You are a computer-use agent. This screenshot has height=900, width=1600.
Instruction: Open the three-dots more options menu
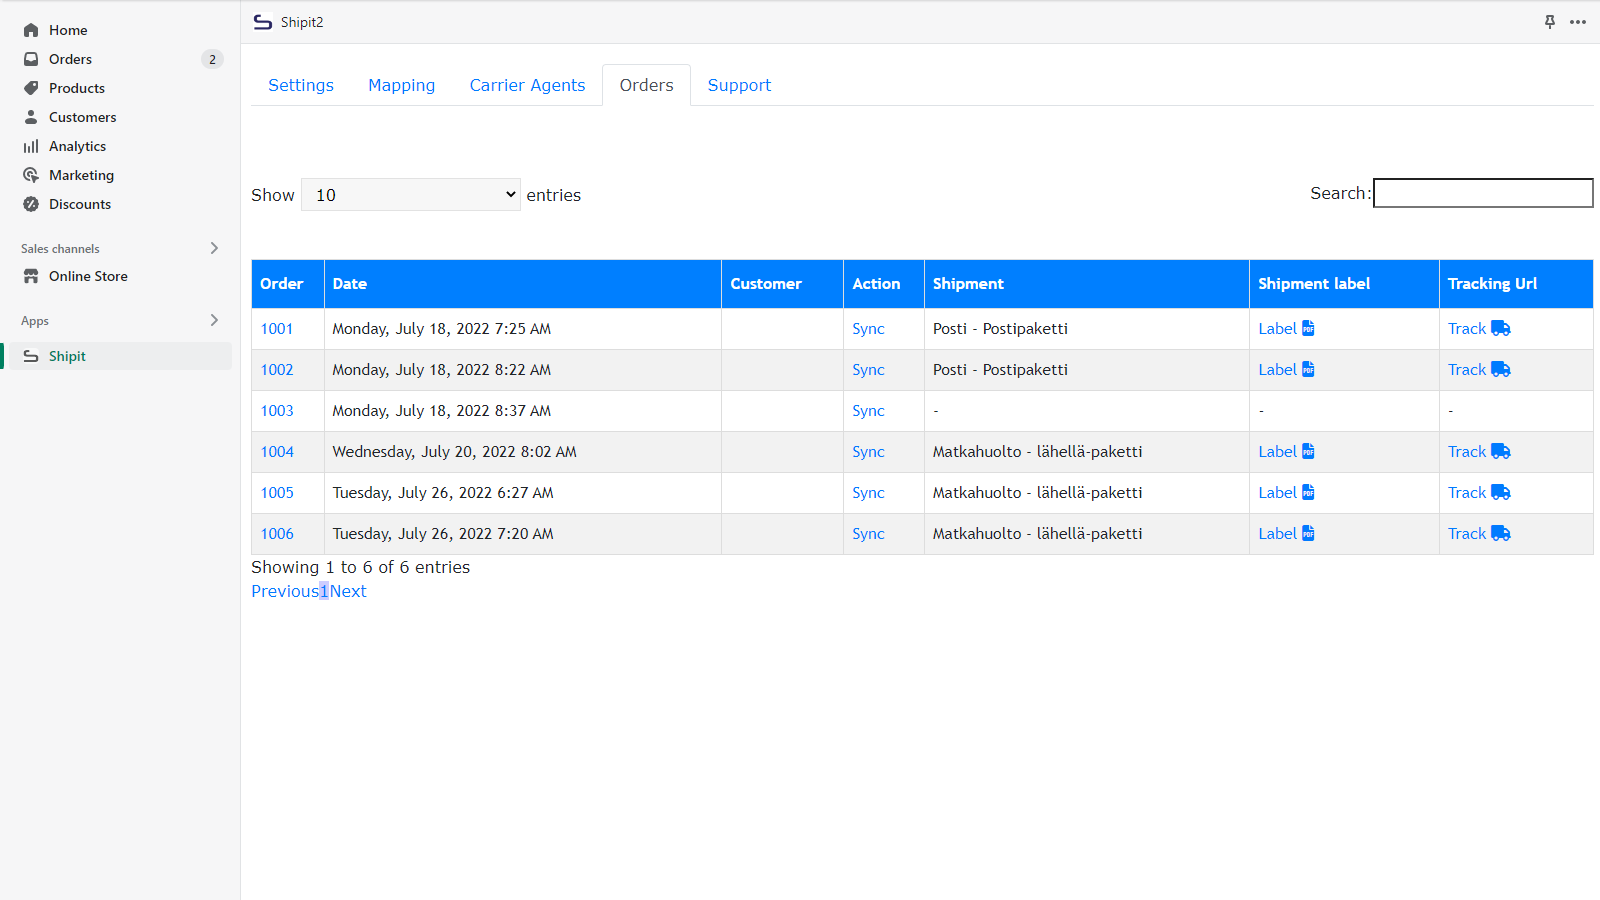[1578, 22]
